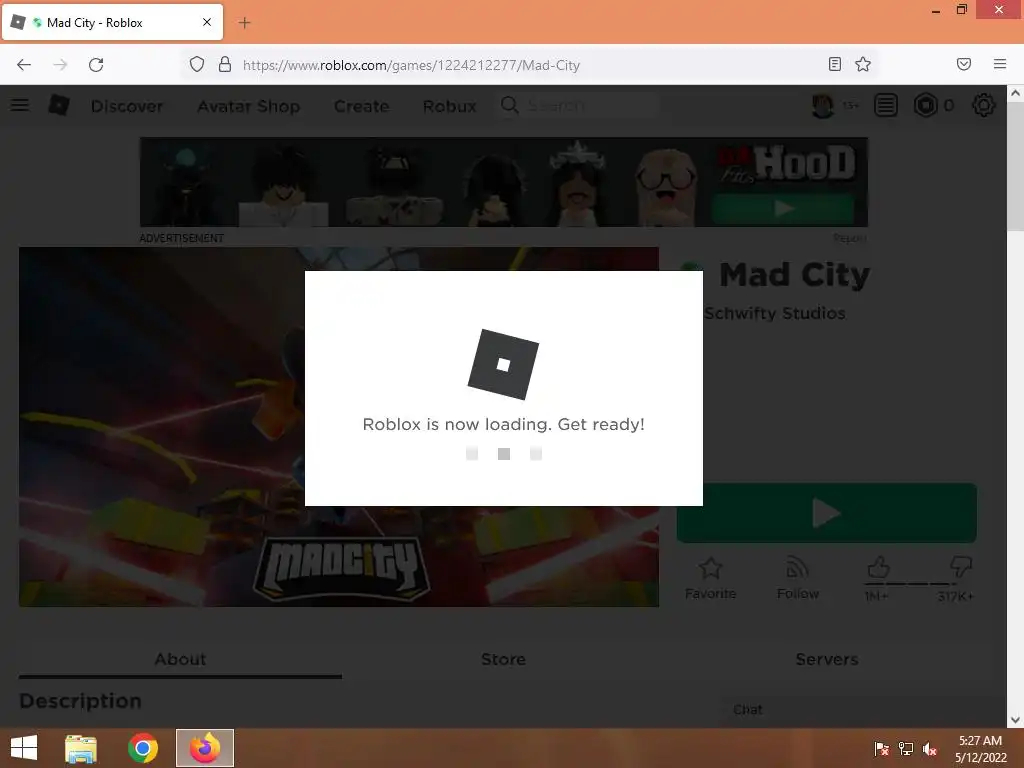The height and width of the screenshot is (768, 1024).
Task: Follow the Mad City game
Action: (x=797, y=579)
